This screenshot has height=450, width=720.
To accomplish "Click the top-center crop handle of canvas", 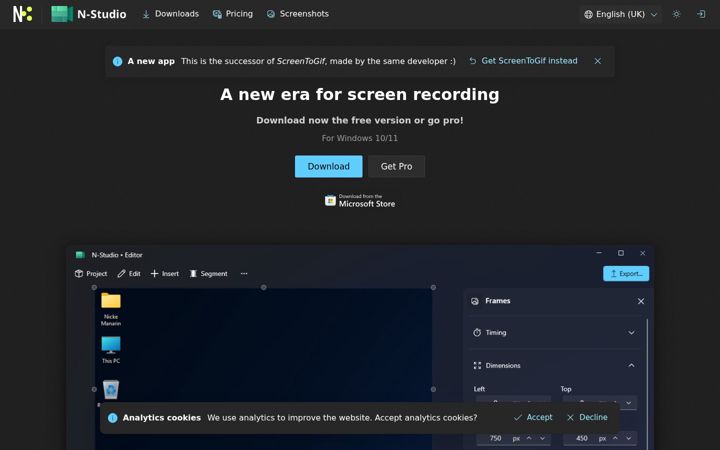I will [264, 287].
